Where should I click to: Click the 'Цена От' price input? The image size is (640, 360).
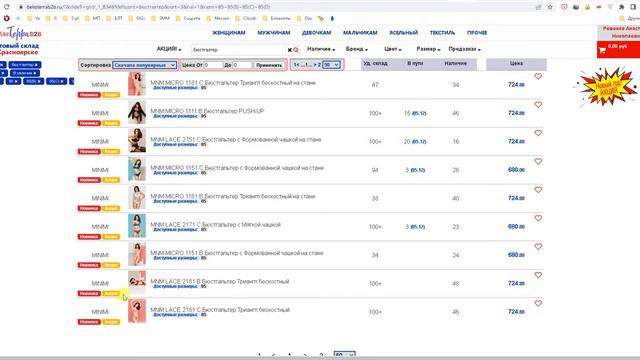[213, 65]
